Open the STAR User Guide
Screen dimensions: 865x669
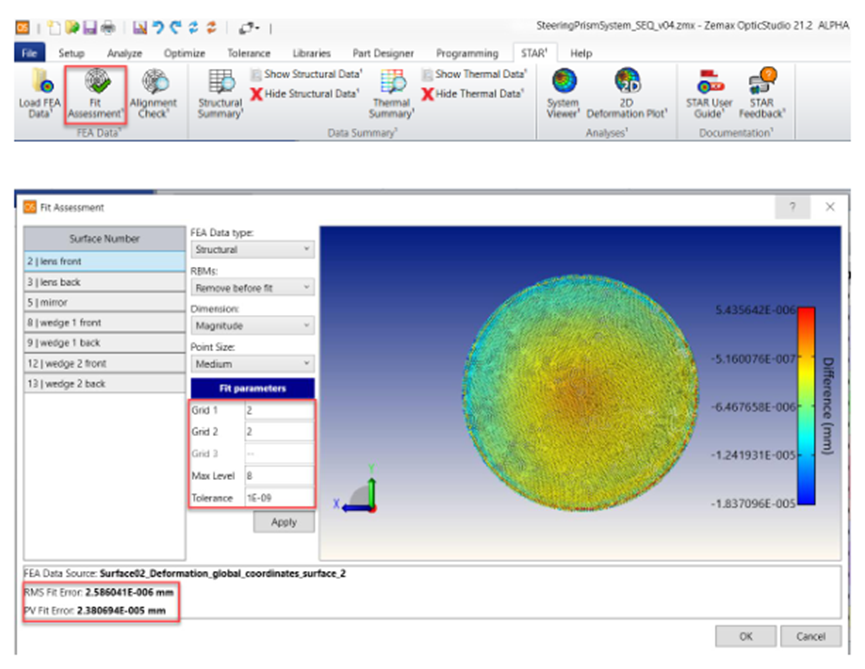click(706, 95)
